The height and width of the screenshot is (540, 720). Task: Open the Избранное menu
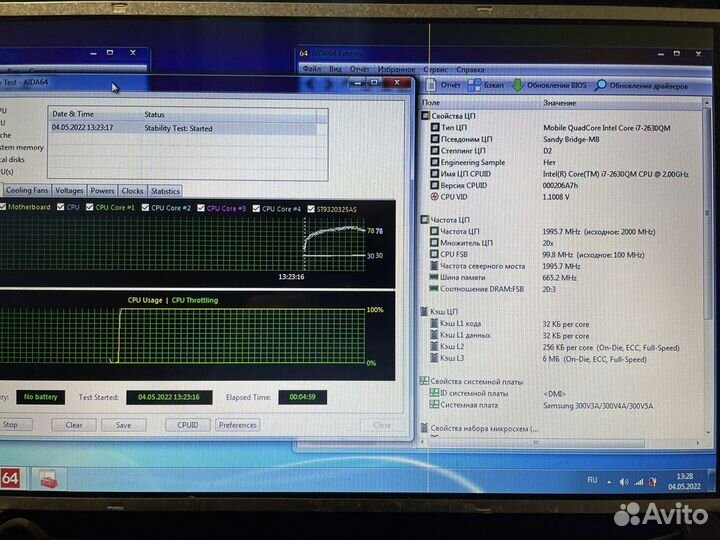(x=396, y=70)
